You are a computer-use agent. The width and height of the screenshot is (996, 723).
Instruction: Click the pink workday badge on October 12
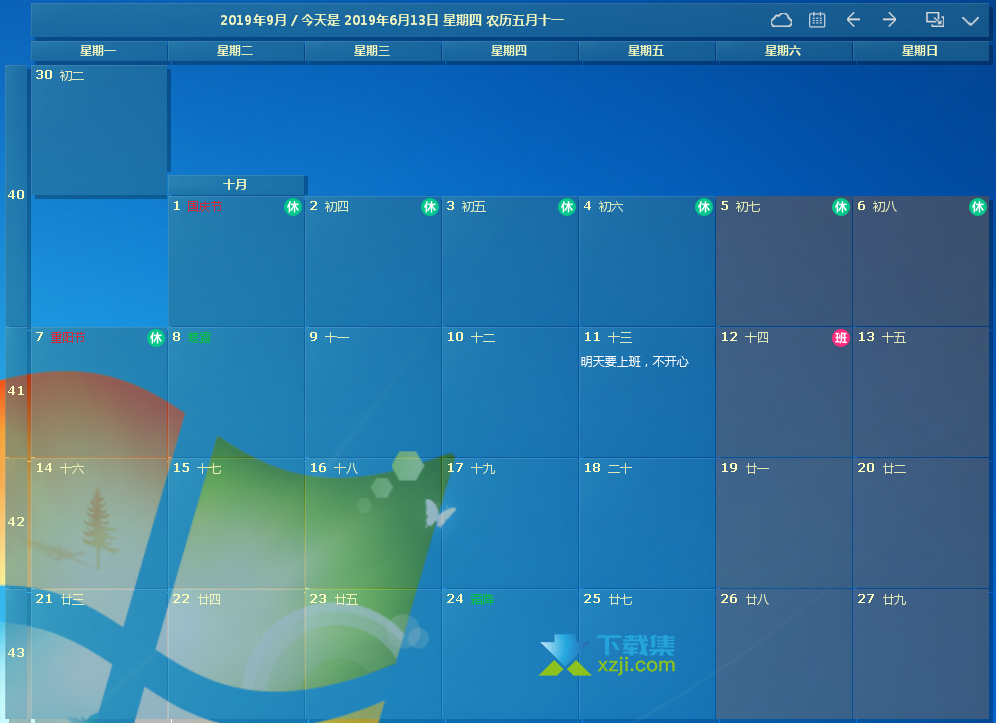point(841,338)
